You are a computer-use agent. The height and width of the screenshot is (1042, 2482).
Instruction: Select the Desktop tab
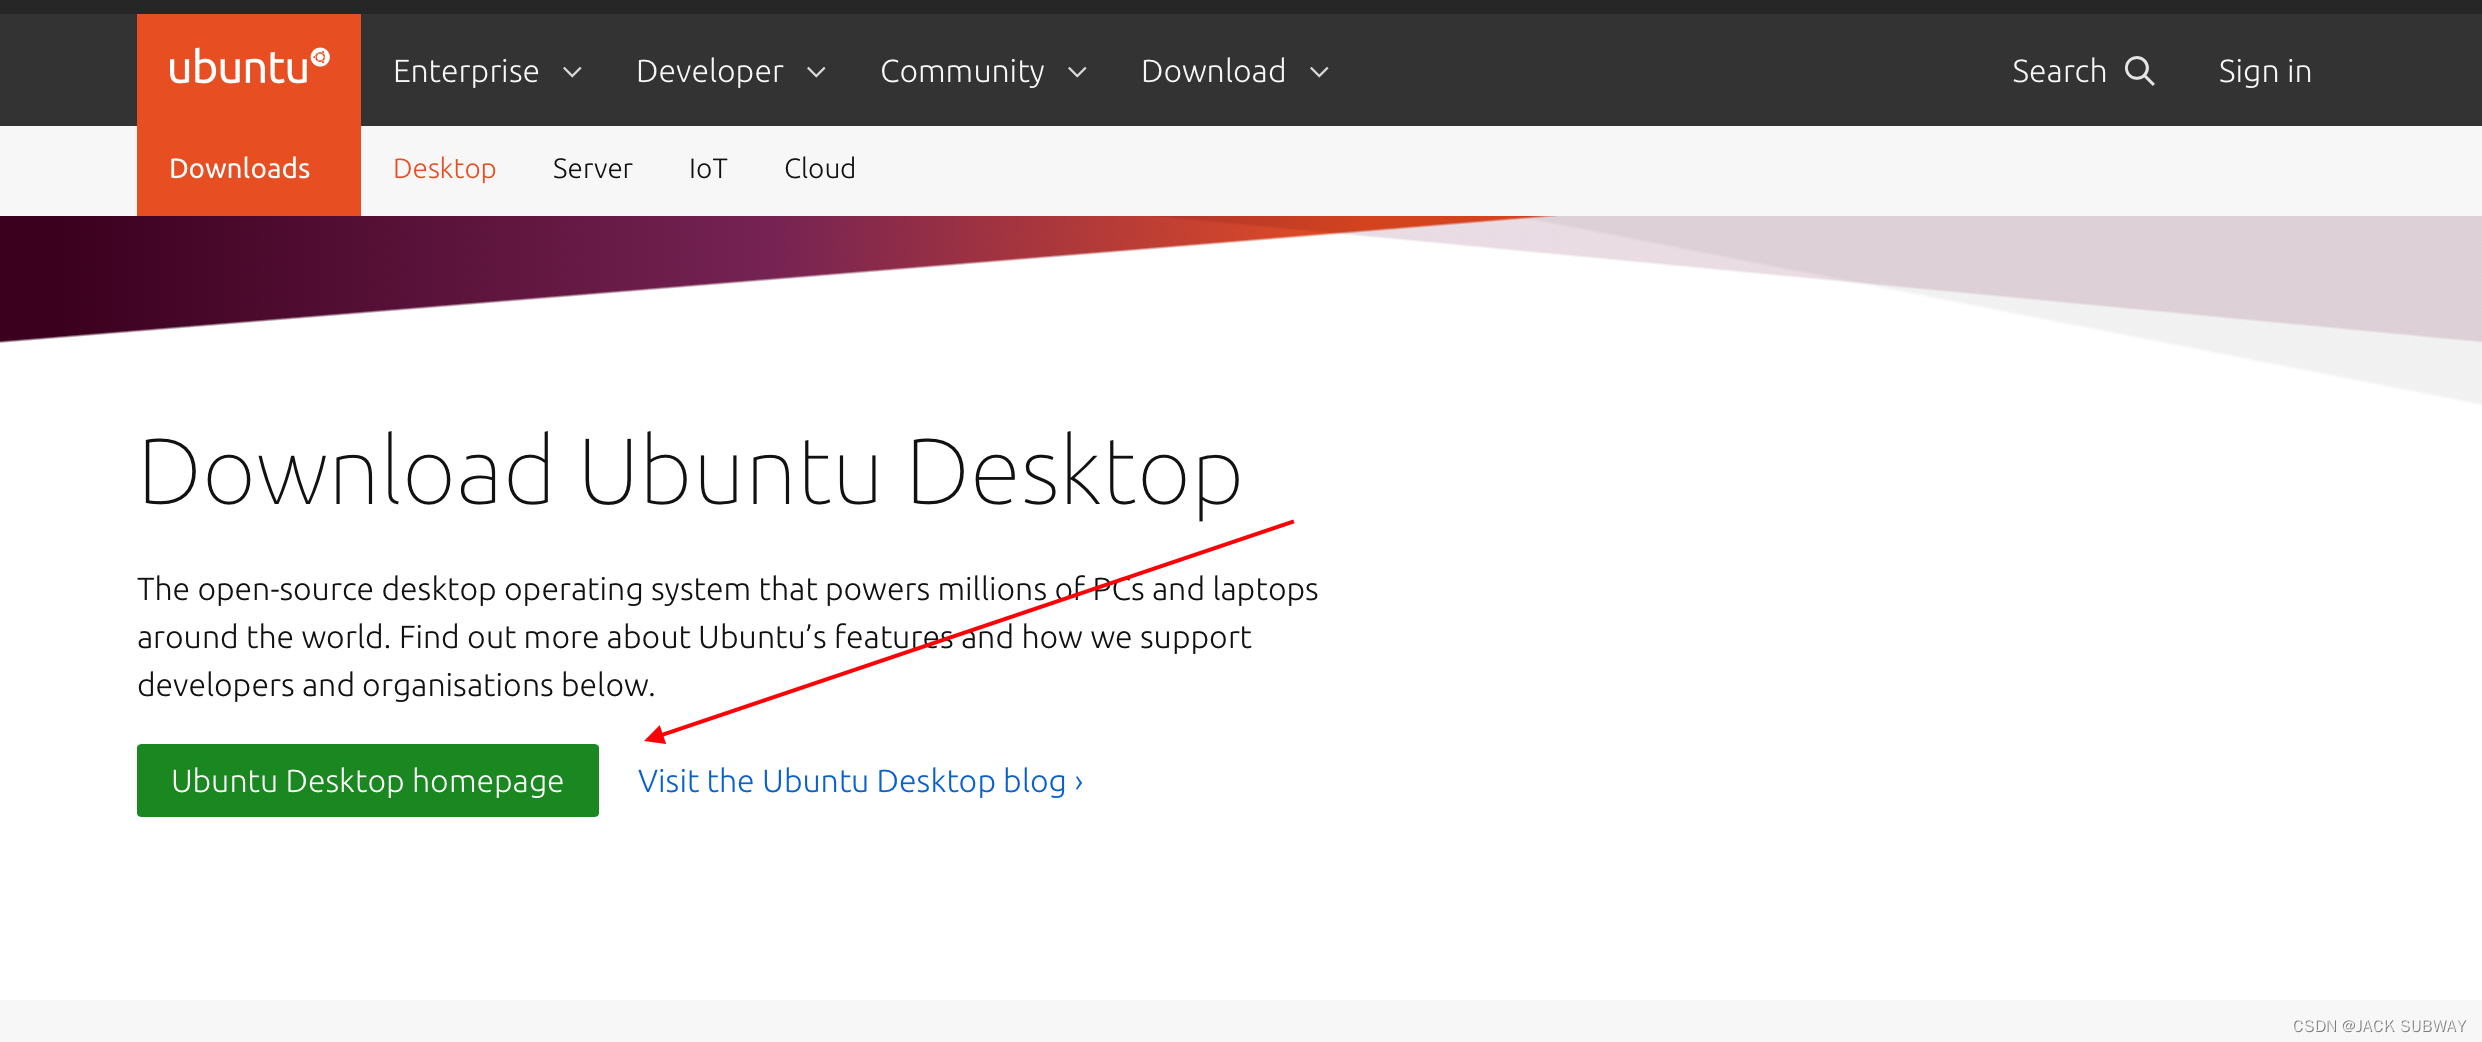coord(444,168)
